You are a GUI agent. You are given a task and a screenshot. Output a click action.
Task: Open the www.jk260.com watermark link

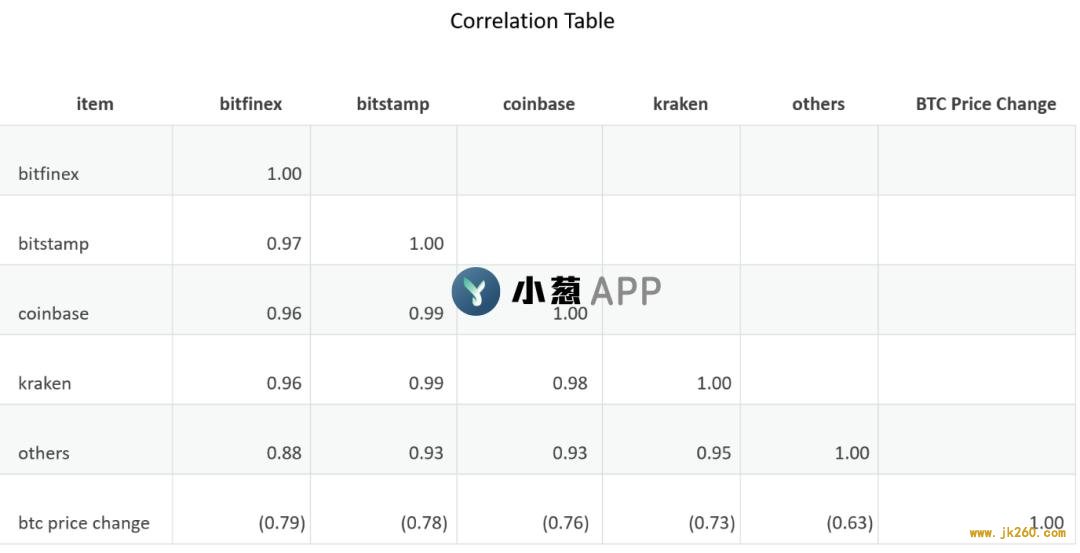(x=1017, y=533)
